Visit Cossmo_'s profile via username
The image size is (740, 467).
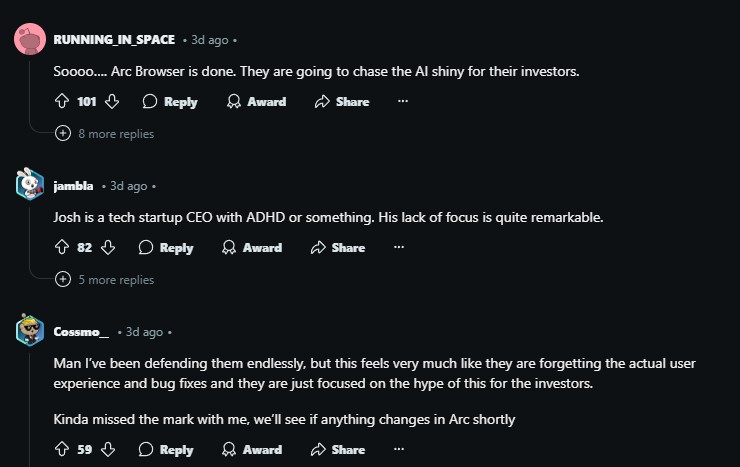[x=81, y=332]
